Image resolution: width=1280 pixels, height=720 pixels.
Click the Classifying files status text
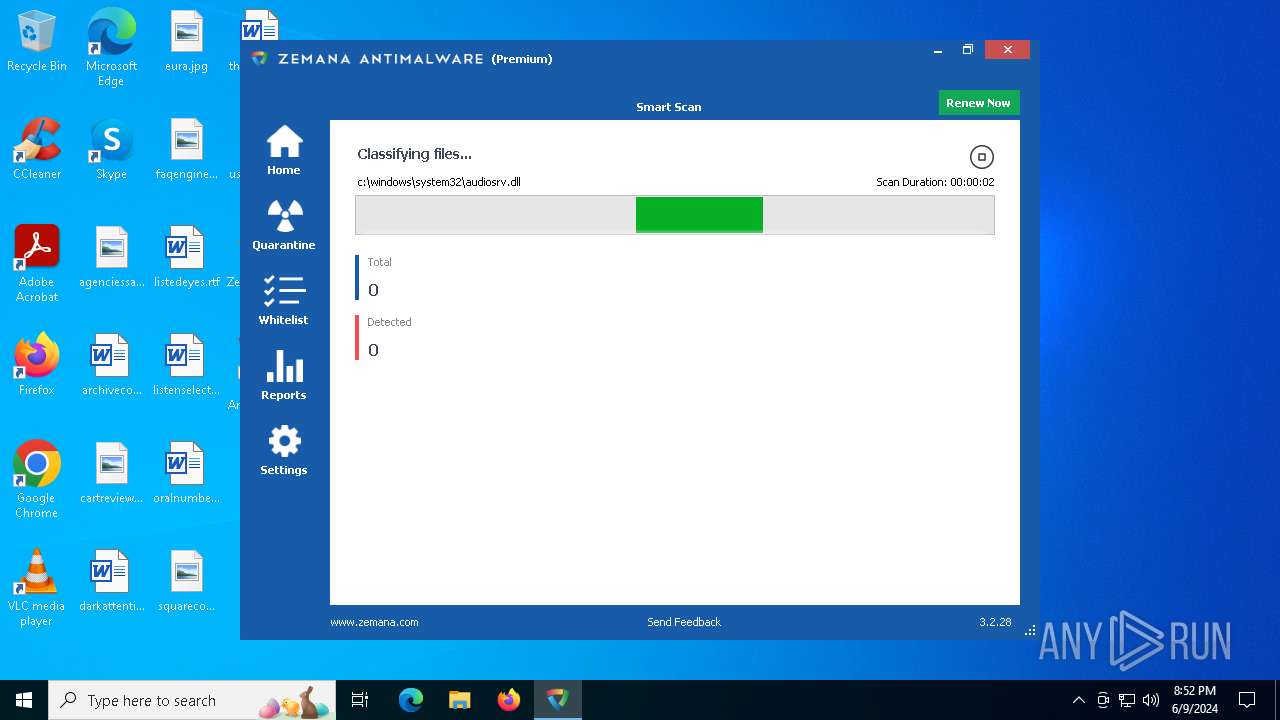click(414, 154)
